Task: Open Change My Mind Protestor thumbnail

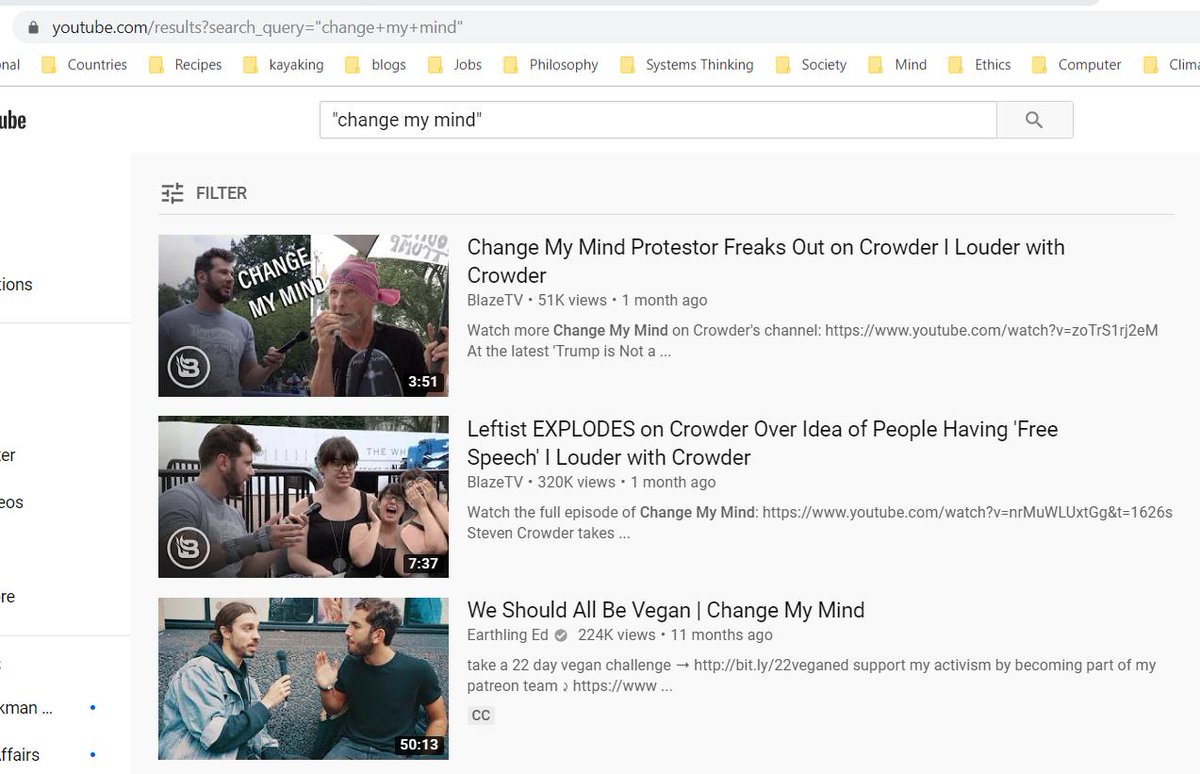Action: 303,316
